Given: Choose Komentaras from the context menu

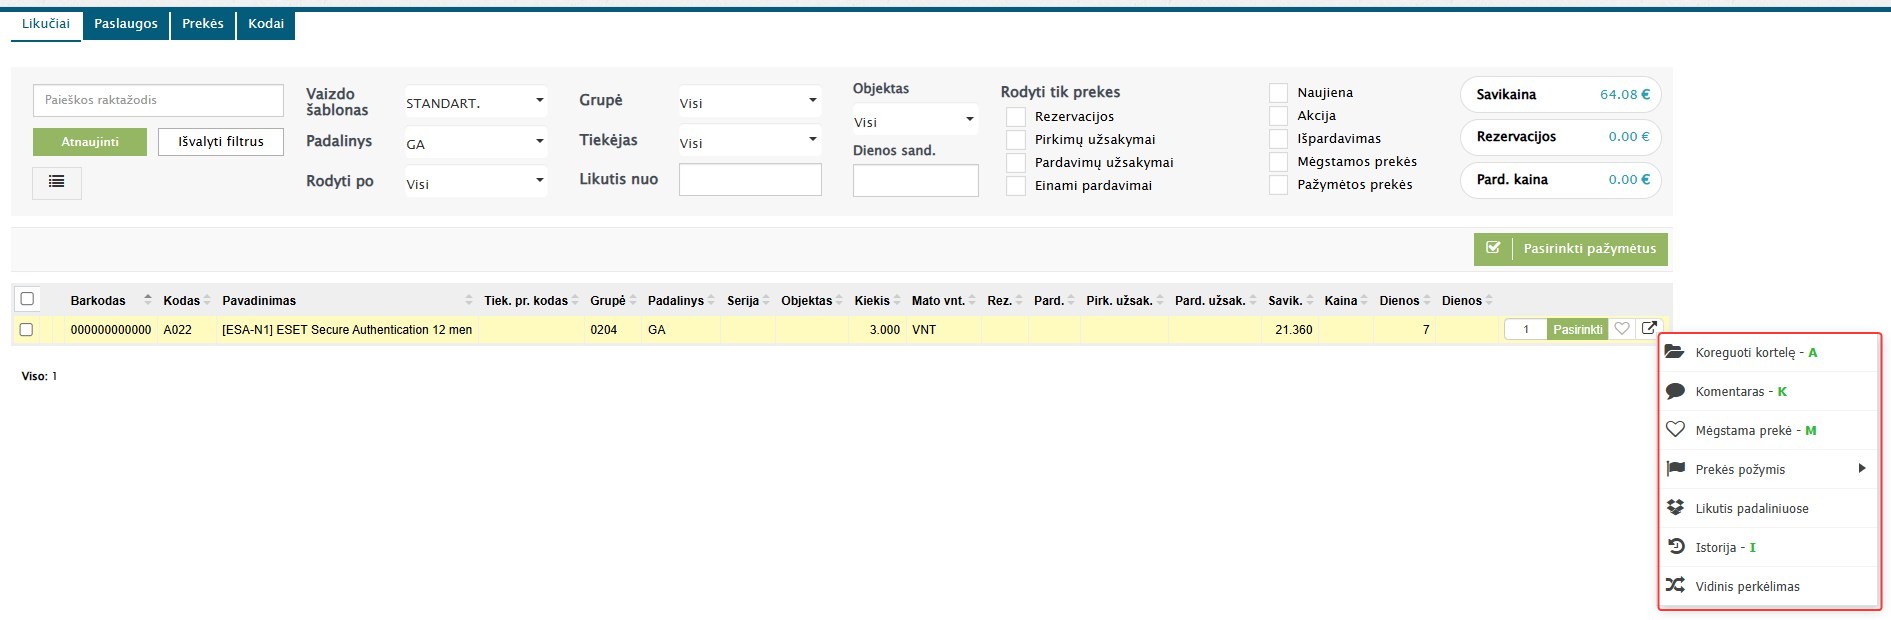Looking at the screenshot, I should (x=1769, y=392).
